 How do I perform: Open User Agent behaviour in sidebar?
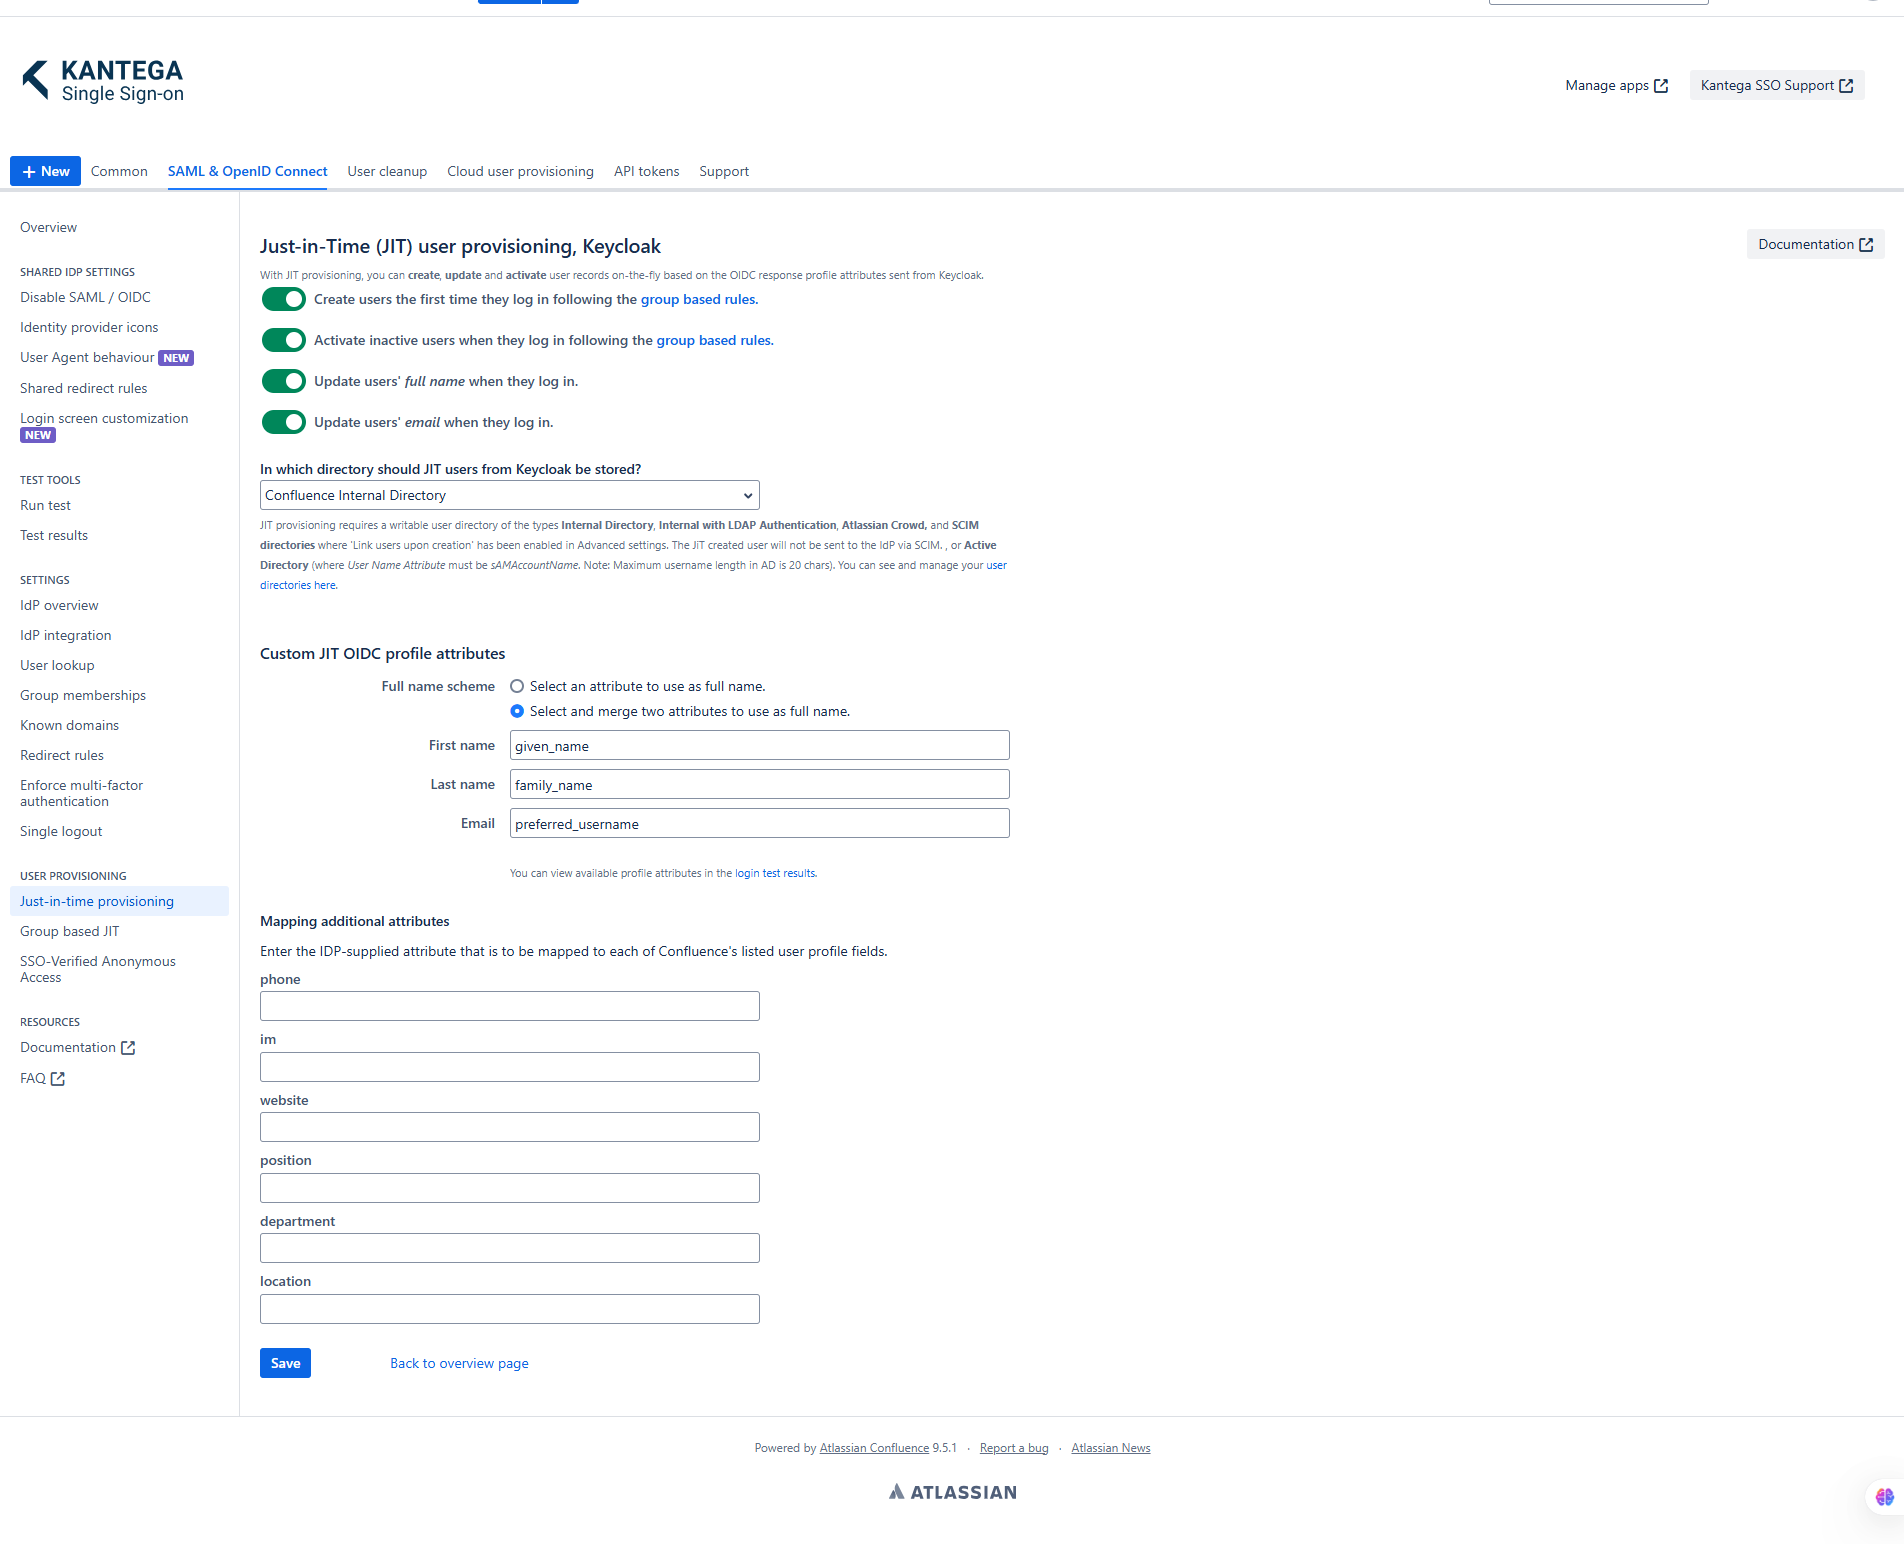87,358
